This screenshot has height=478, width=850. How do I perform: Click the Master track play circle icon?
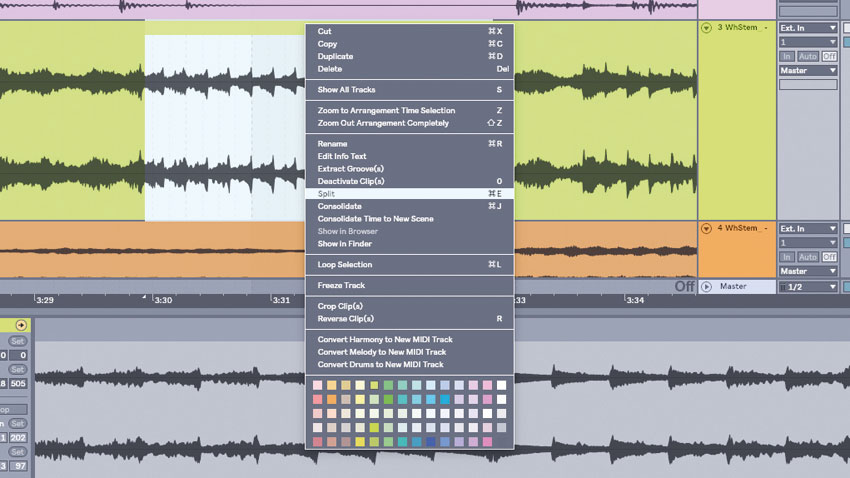tap(706, 287)
